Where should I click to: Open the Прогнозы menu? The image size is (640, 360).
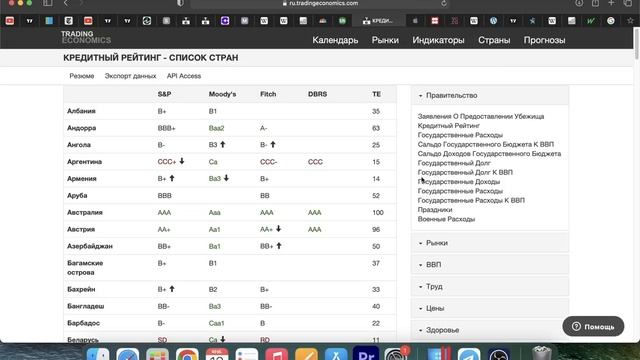[544, 40]
